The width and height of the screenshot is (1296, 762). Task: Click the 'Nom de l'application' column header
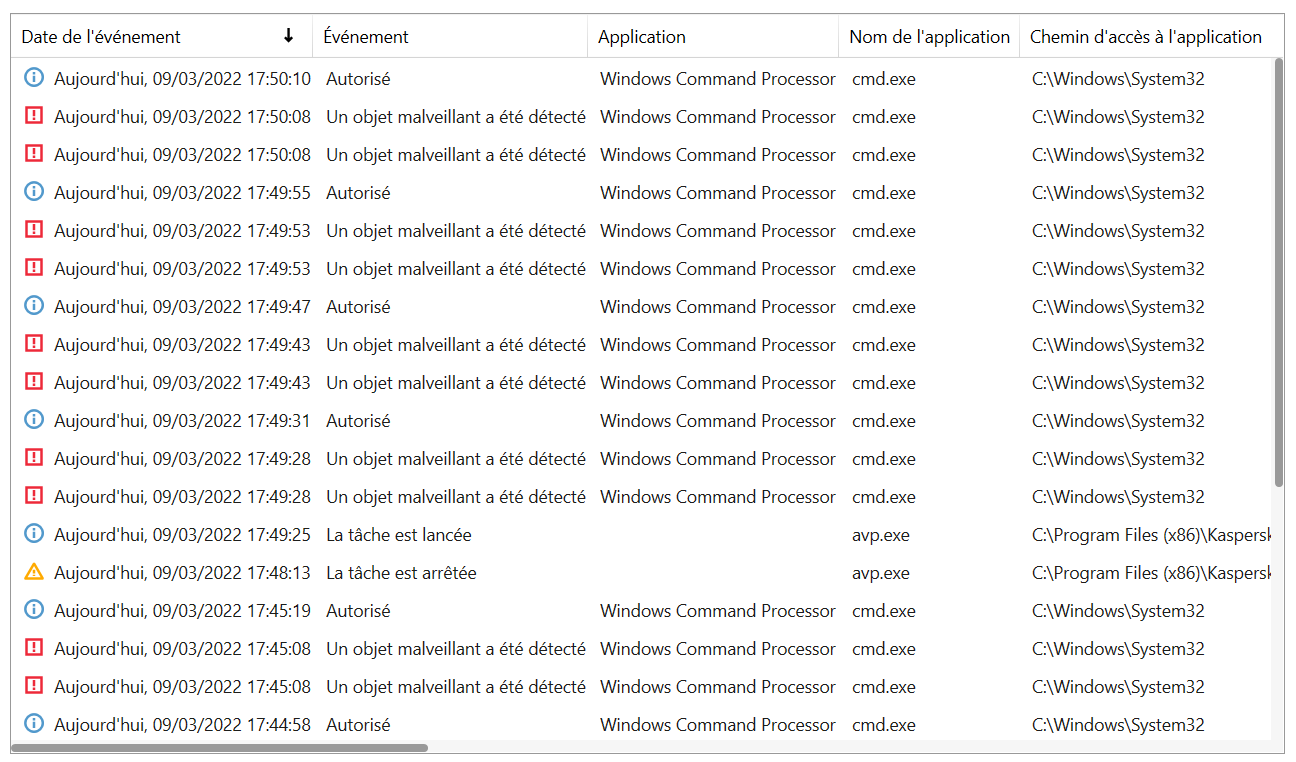929,37
